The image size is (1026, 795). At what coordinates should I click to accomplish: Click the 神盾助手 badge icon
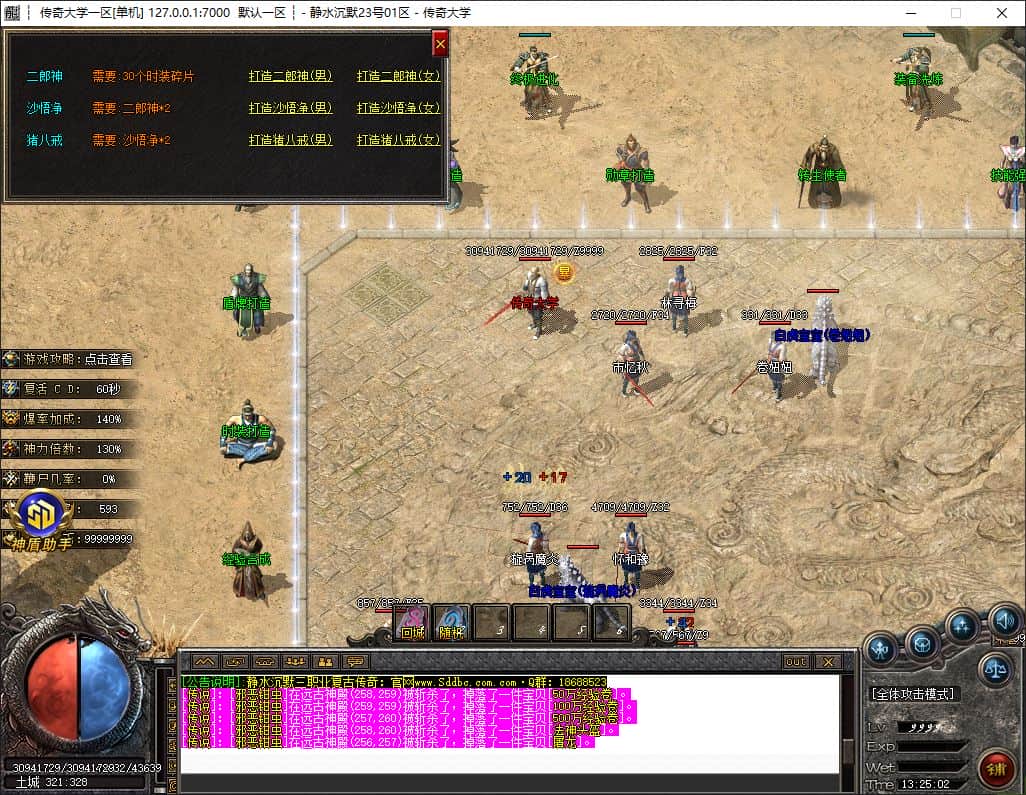pyautogui.click(x=43, y=521)
